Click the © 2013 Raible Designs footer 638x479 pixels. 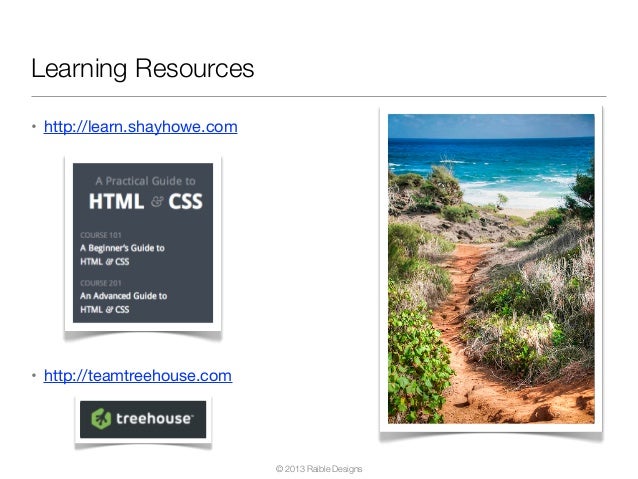pos(319,469)
